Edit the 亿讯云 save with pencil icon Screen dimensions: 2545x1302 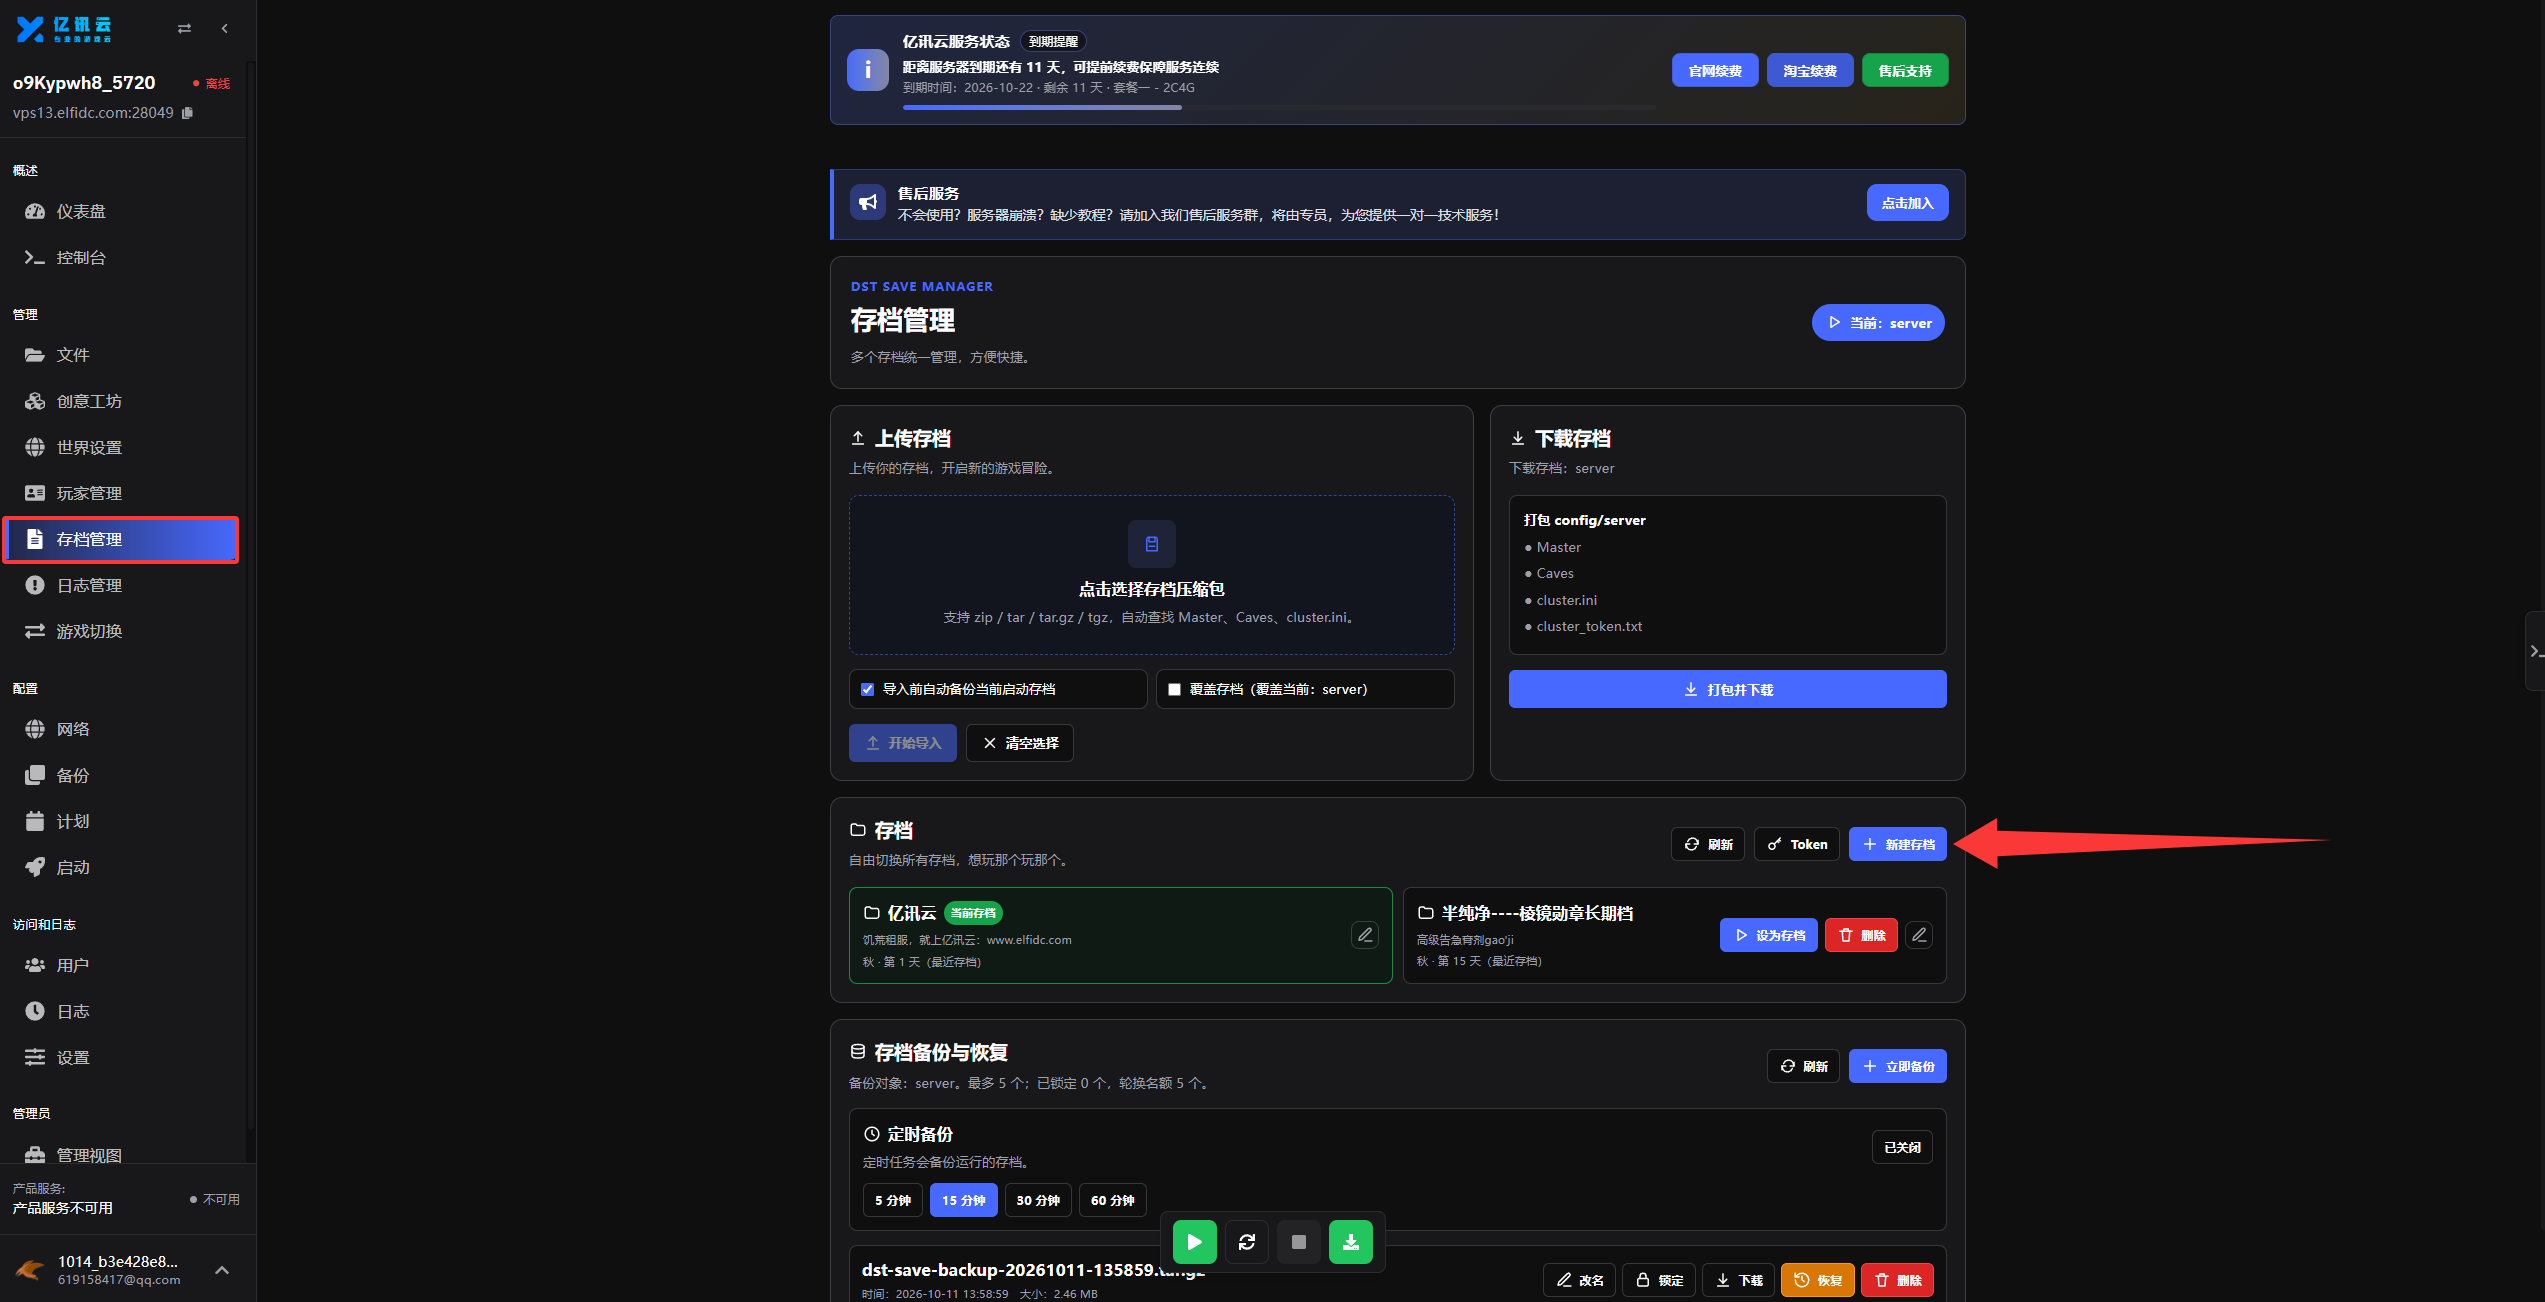[x=1365, y=935]
